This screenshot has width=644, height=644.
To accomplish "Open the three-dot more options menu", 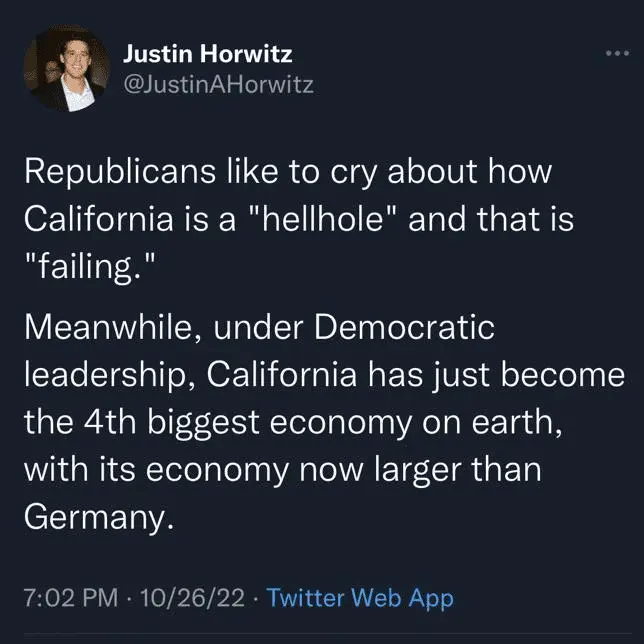I will point(611,53).
